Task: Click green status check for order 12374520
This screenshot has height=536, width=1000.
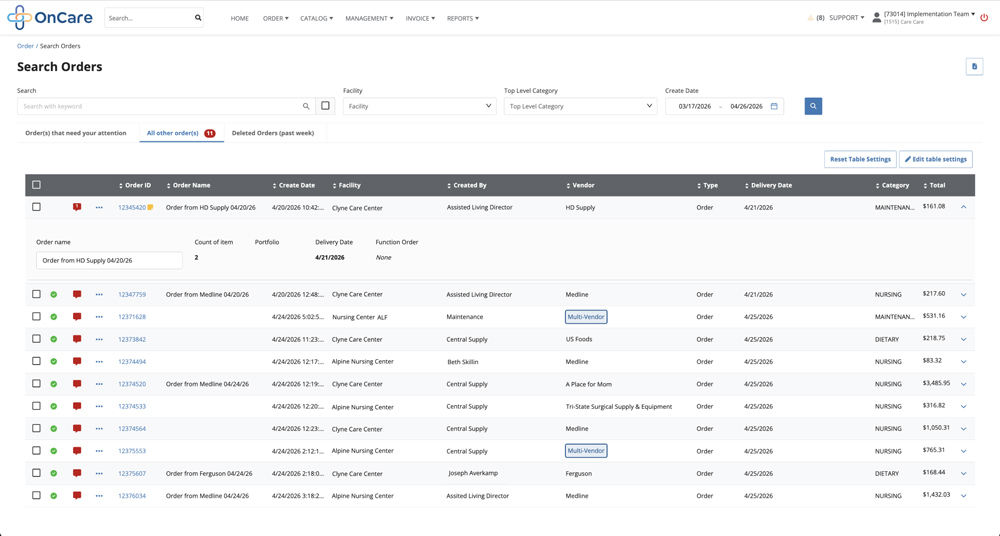Action: pos(54,383)
